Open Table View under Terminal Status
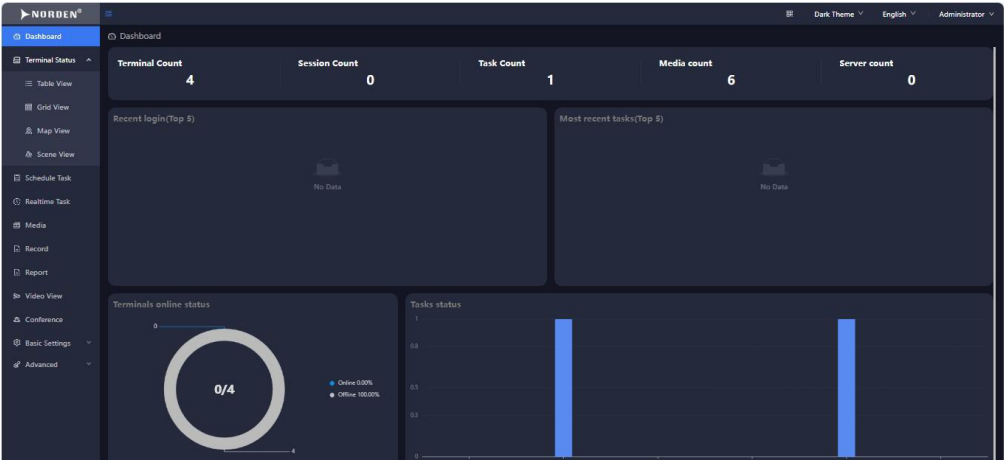The width and height of the screenshot is (1004, 461). [54, 84]
